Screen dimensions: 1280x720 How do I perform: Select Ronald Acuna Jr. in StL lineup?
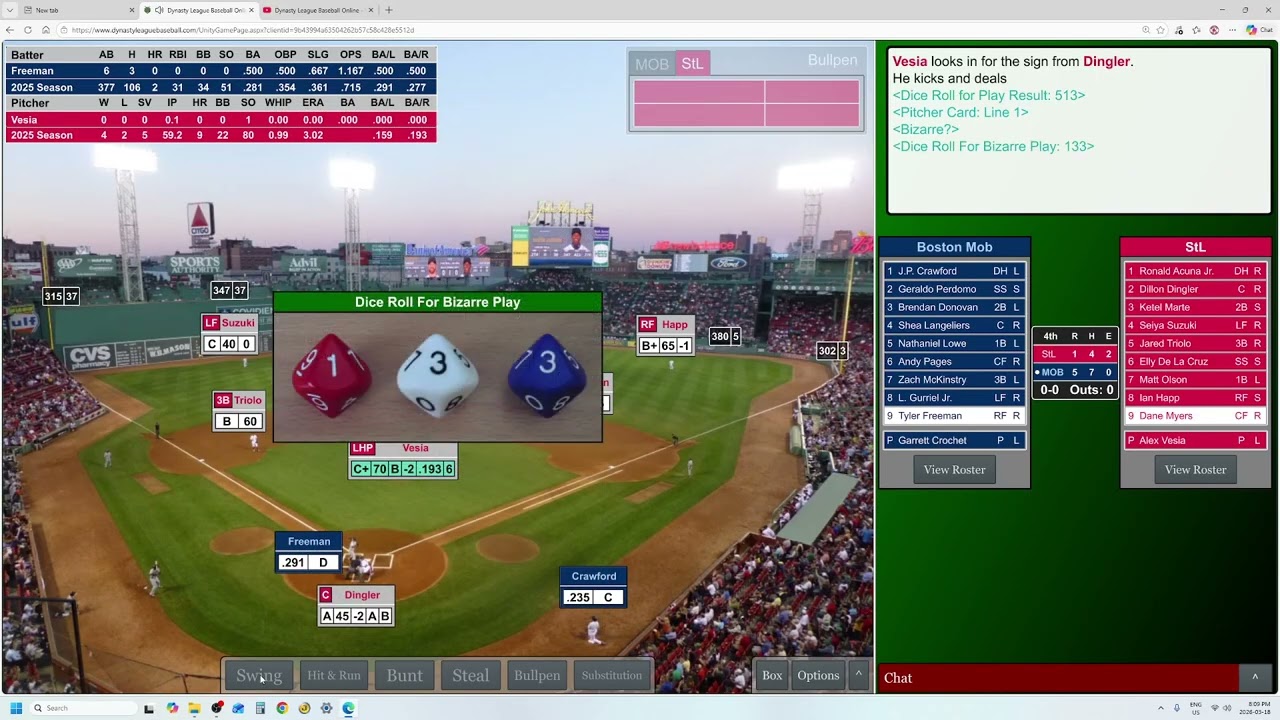tap(1195, 271)
